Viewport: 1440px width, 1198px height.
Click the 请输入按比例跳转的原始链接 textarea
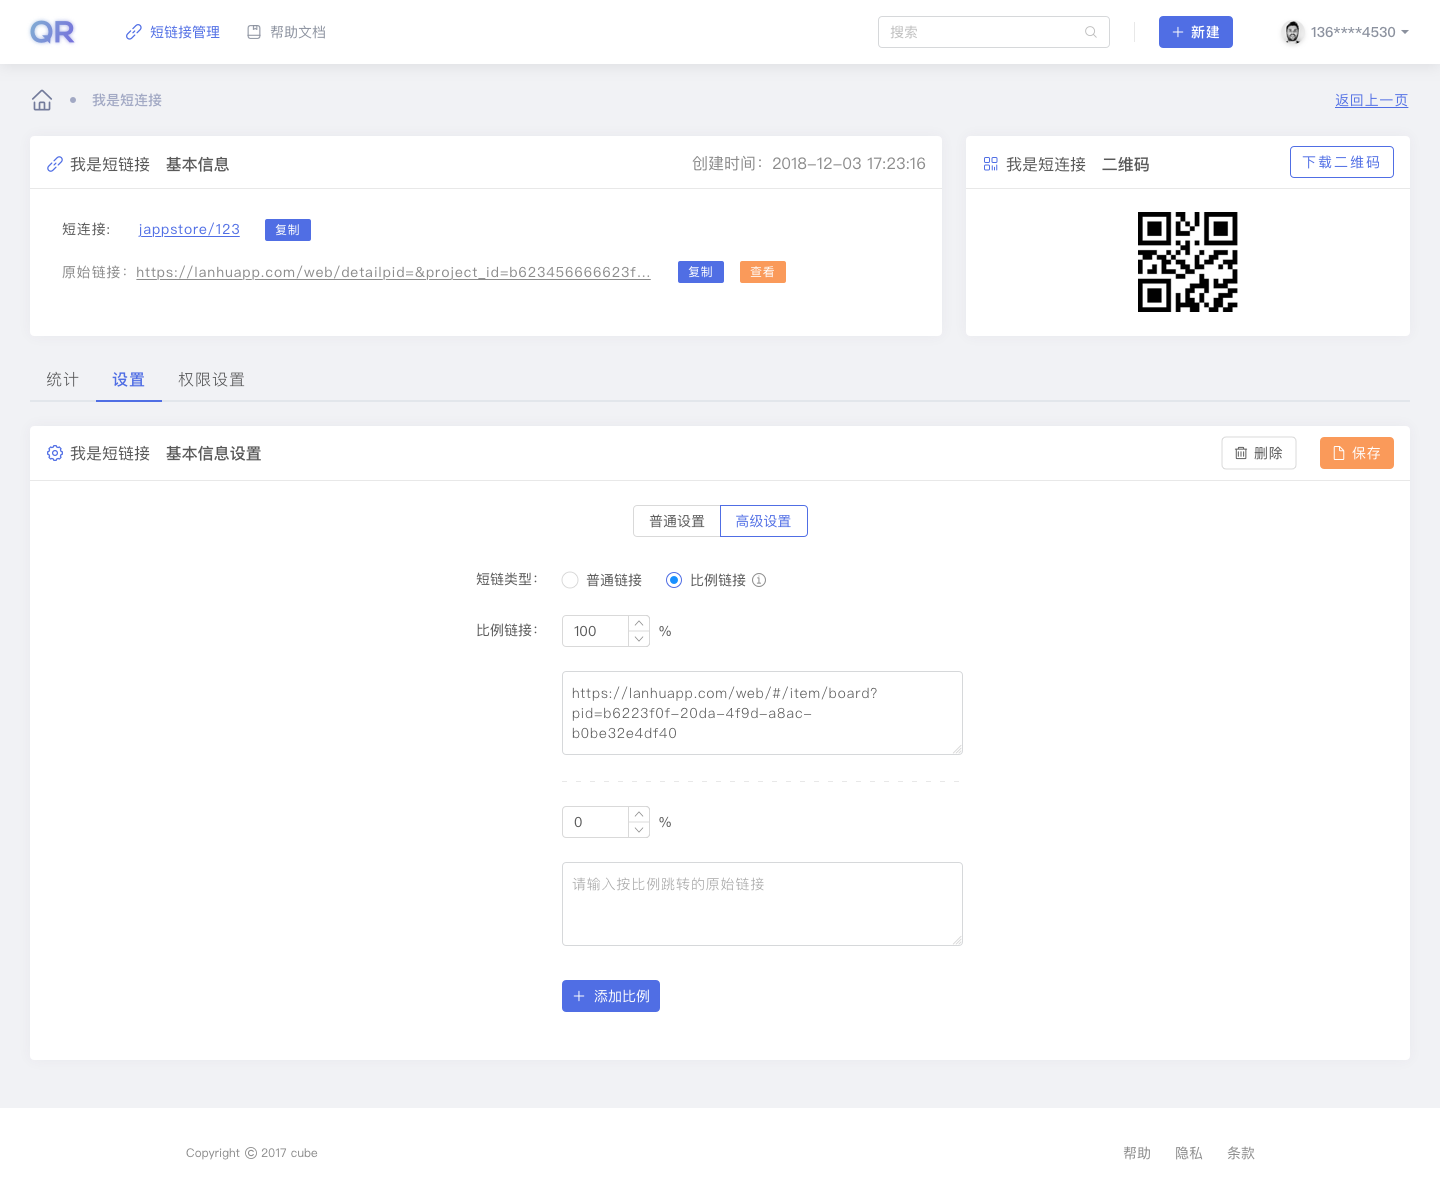tap(762, 903)
